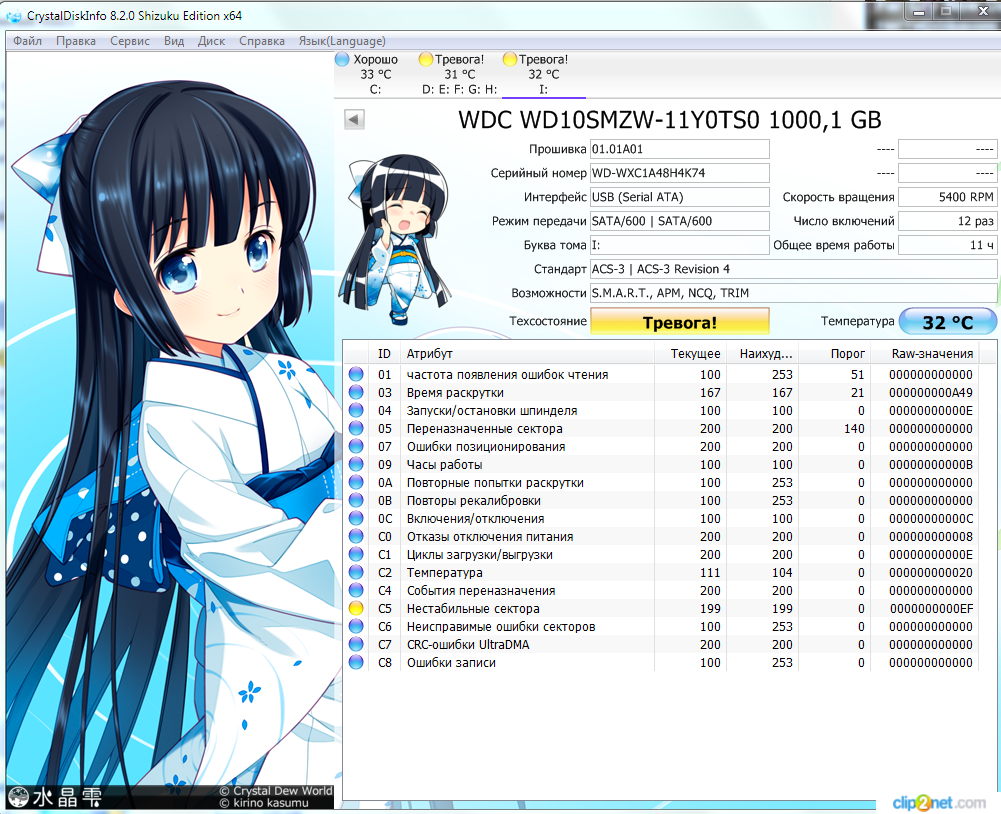Click the Возможности field S.M.A.R.T., APM
This screenshot has height=814, width=1001.
[793, 293]
